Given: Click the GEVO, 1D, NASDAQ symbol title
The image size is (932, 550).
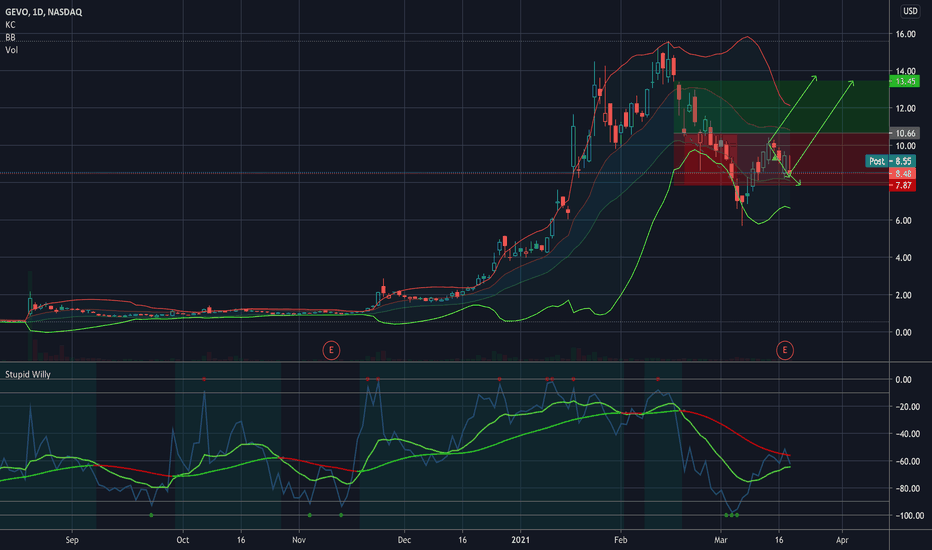Looking at the screenshot, I should tap(43, 12).
